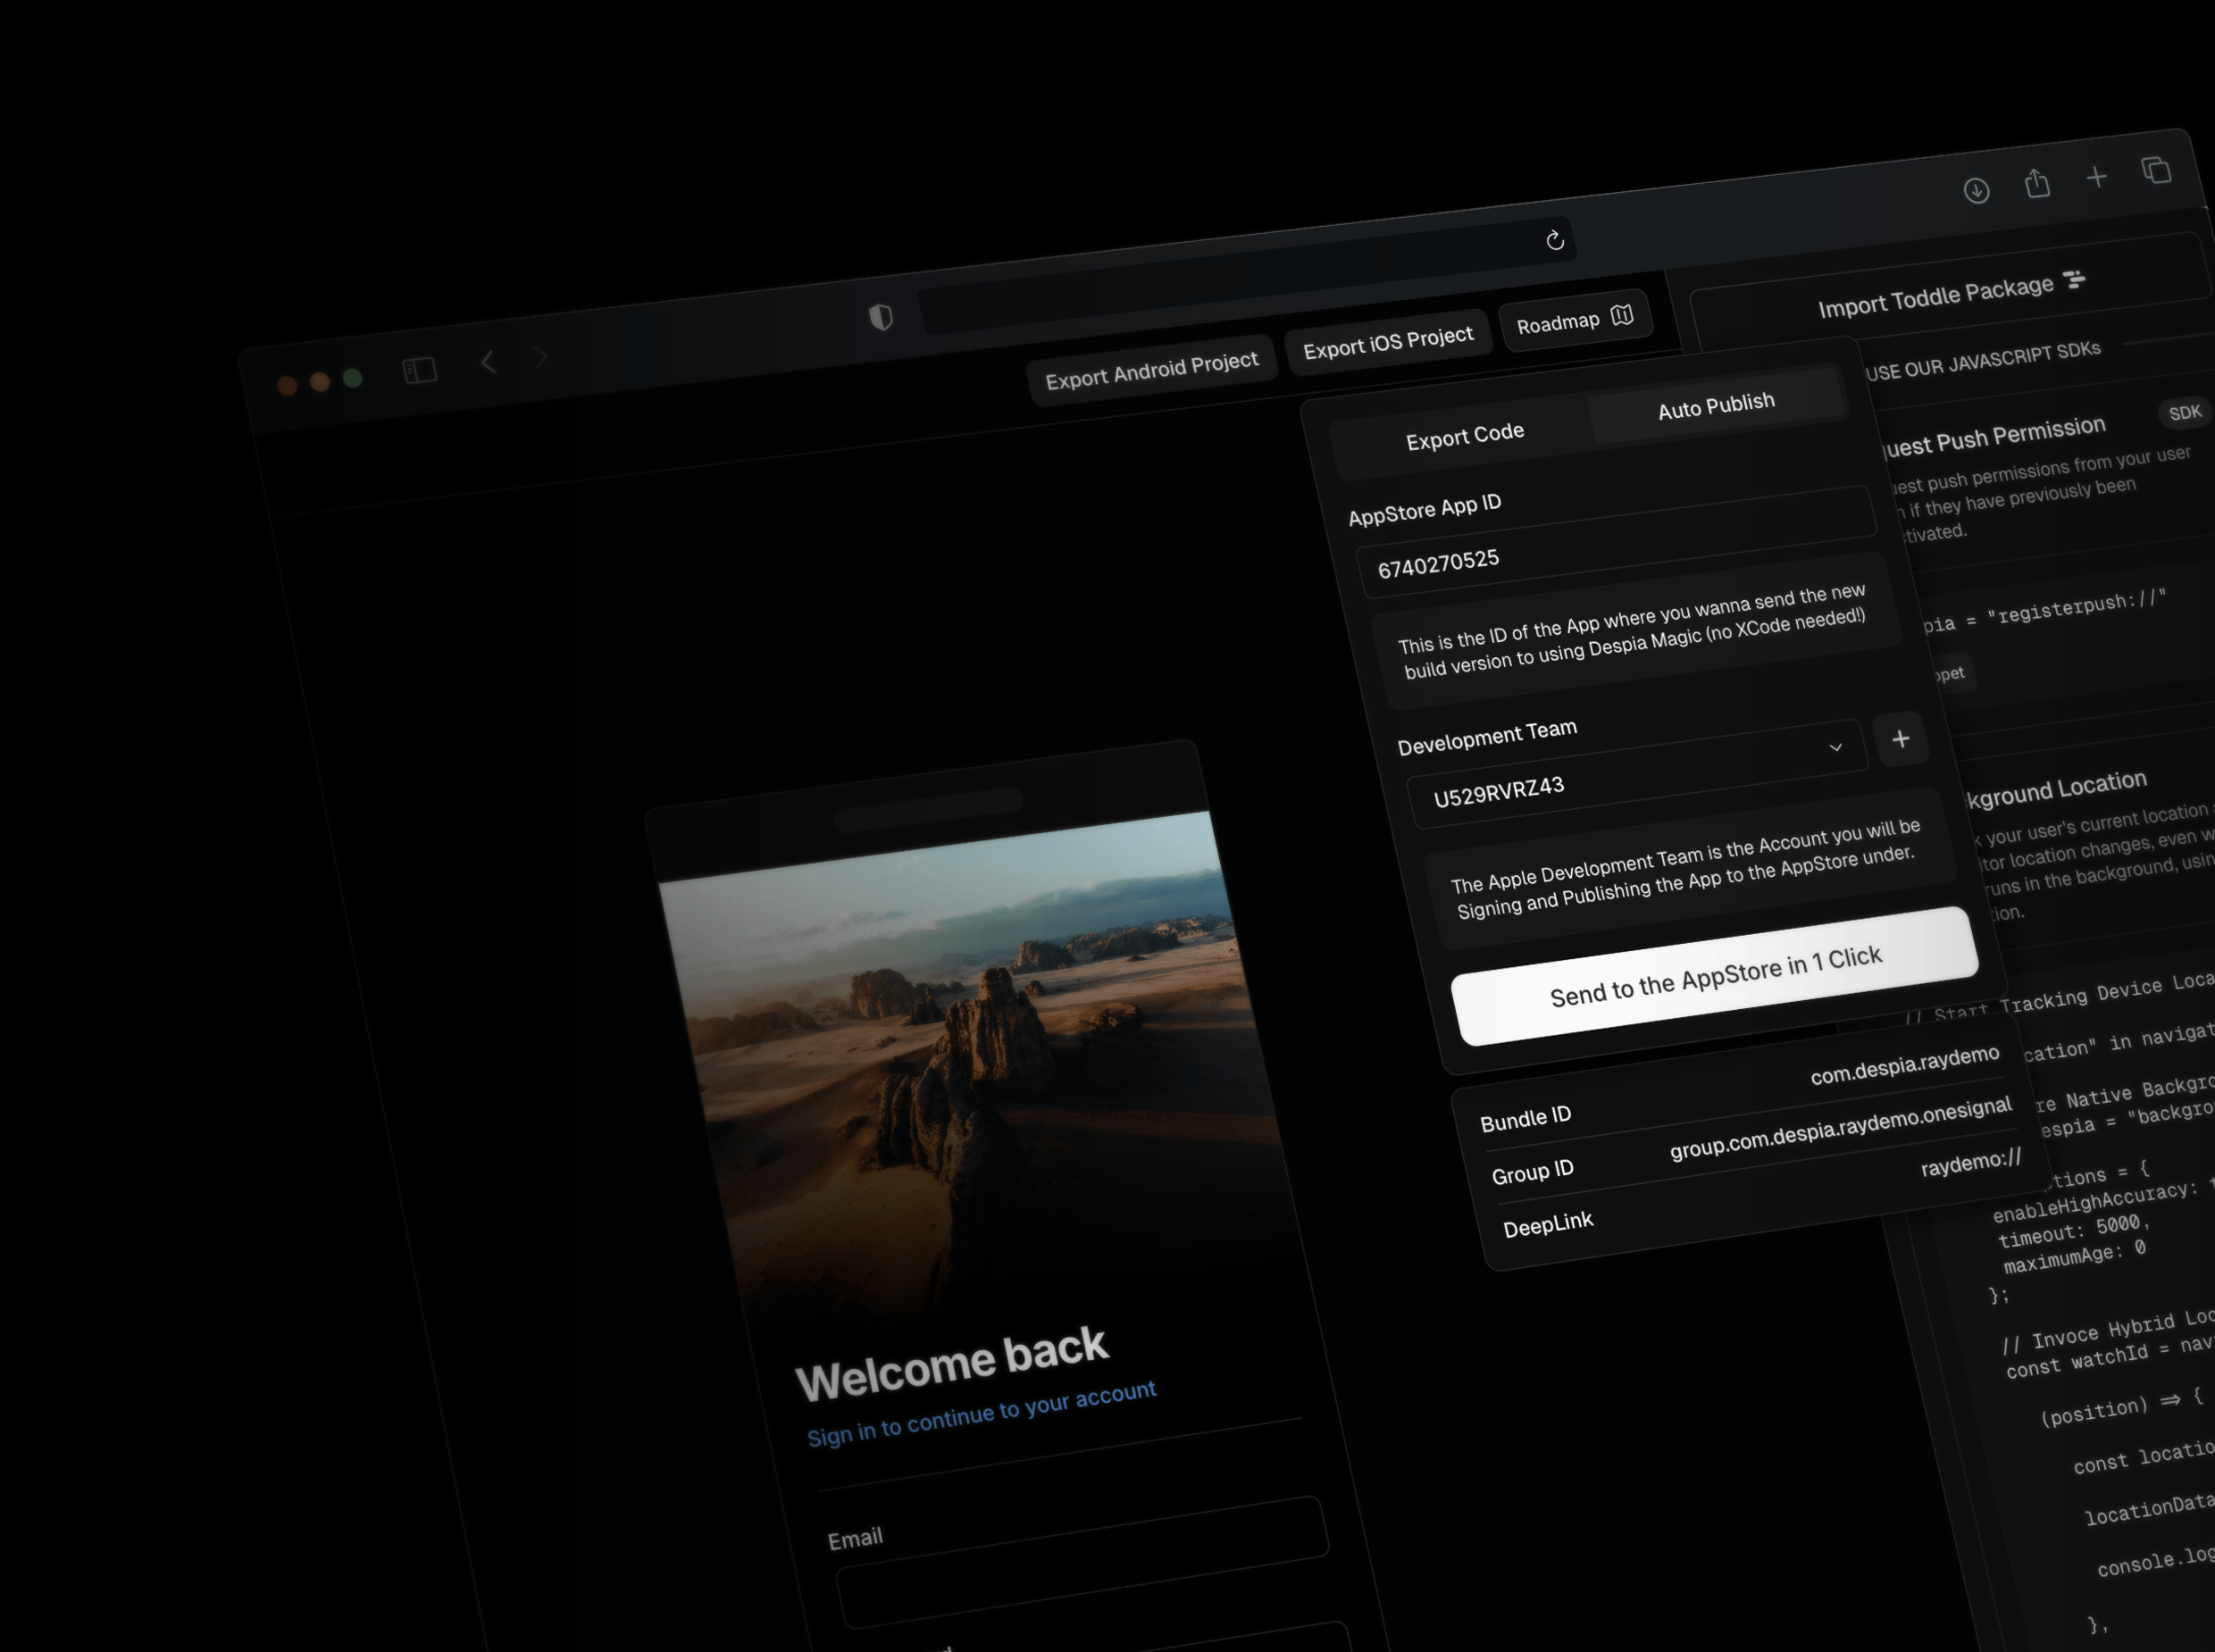
Task: Go forward with the browser forward arrow
Action: (540, 357)
